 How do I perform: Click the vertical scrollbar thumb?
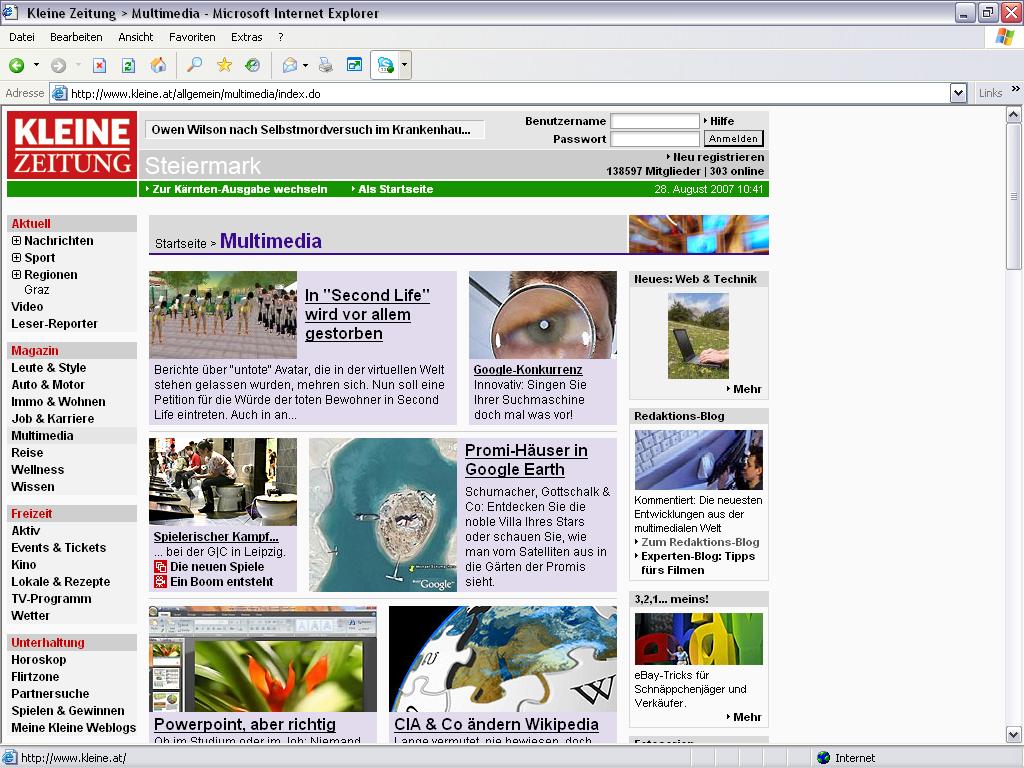[x=1014, y=196]
